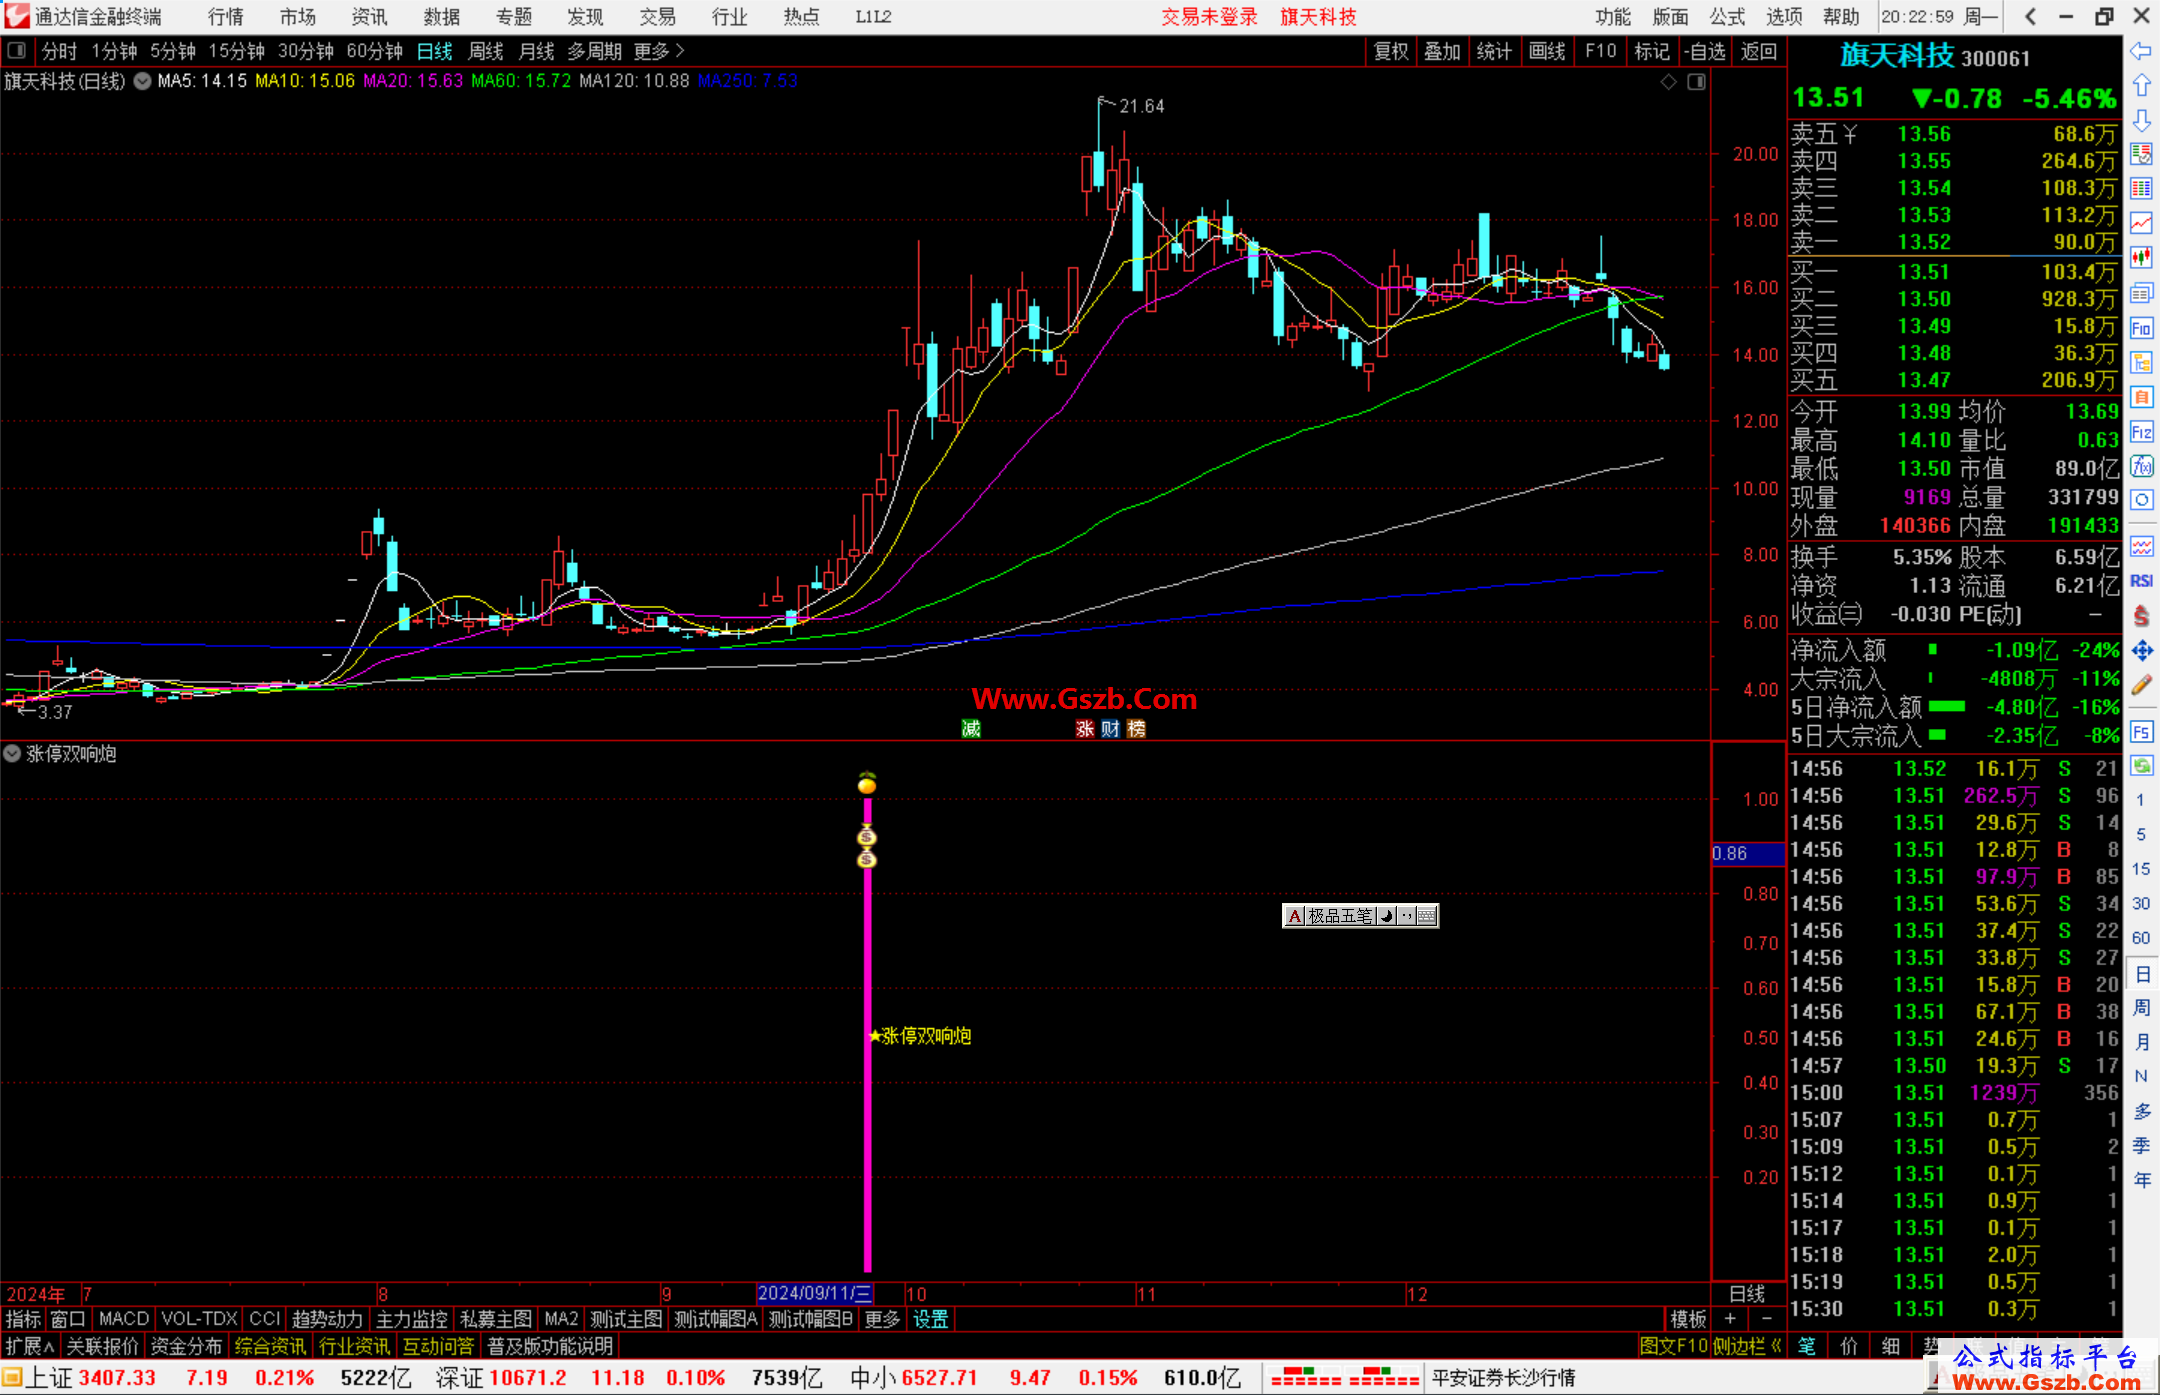Expand the 更多 periods dropdown
The height and width of the screenshot is (1395, 2160).
[x=659, y=51]
